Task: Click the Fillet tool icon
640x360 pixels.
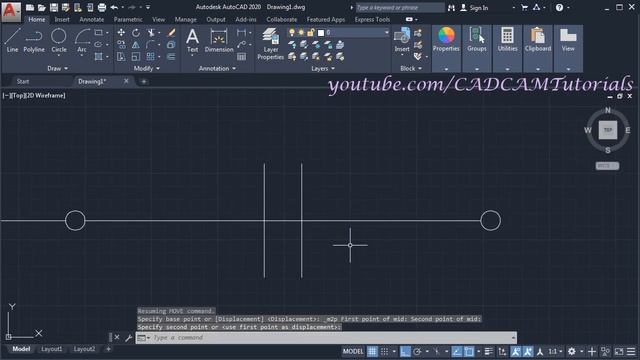Action: 151,44
